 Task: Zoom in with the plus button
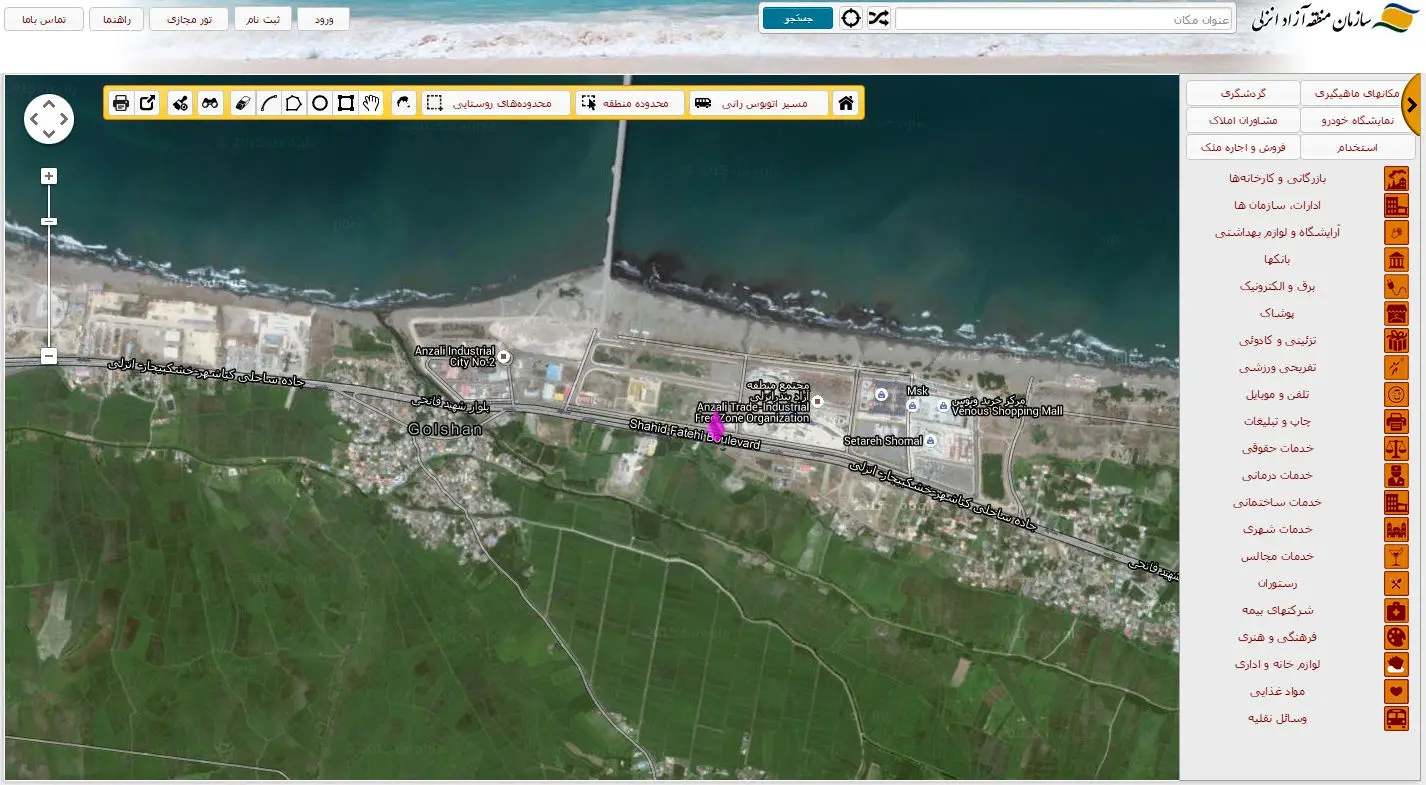(x=49, y=176)
